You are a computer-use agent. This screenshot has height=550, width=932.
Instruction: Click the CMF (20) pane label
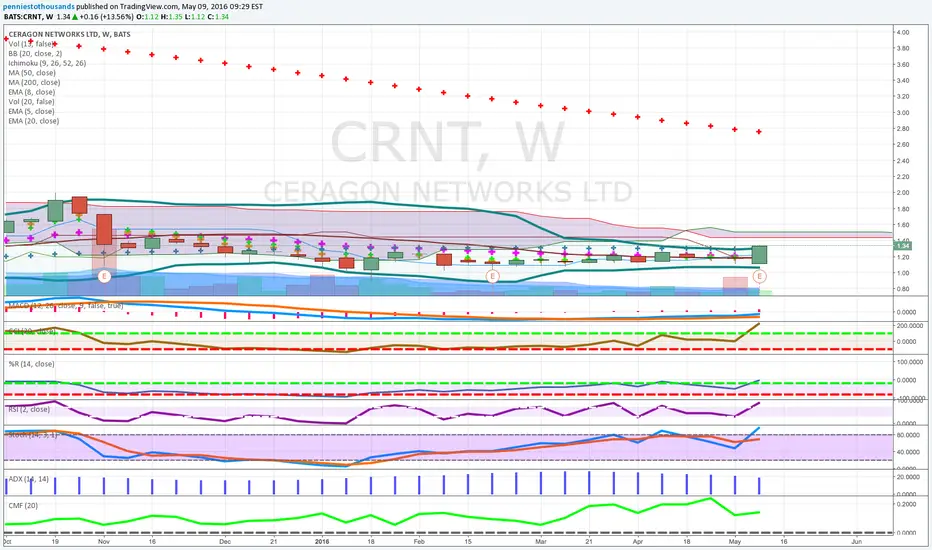pyautogui.click(x=23, y=505)
